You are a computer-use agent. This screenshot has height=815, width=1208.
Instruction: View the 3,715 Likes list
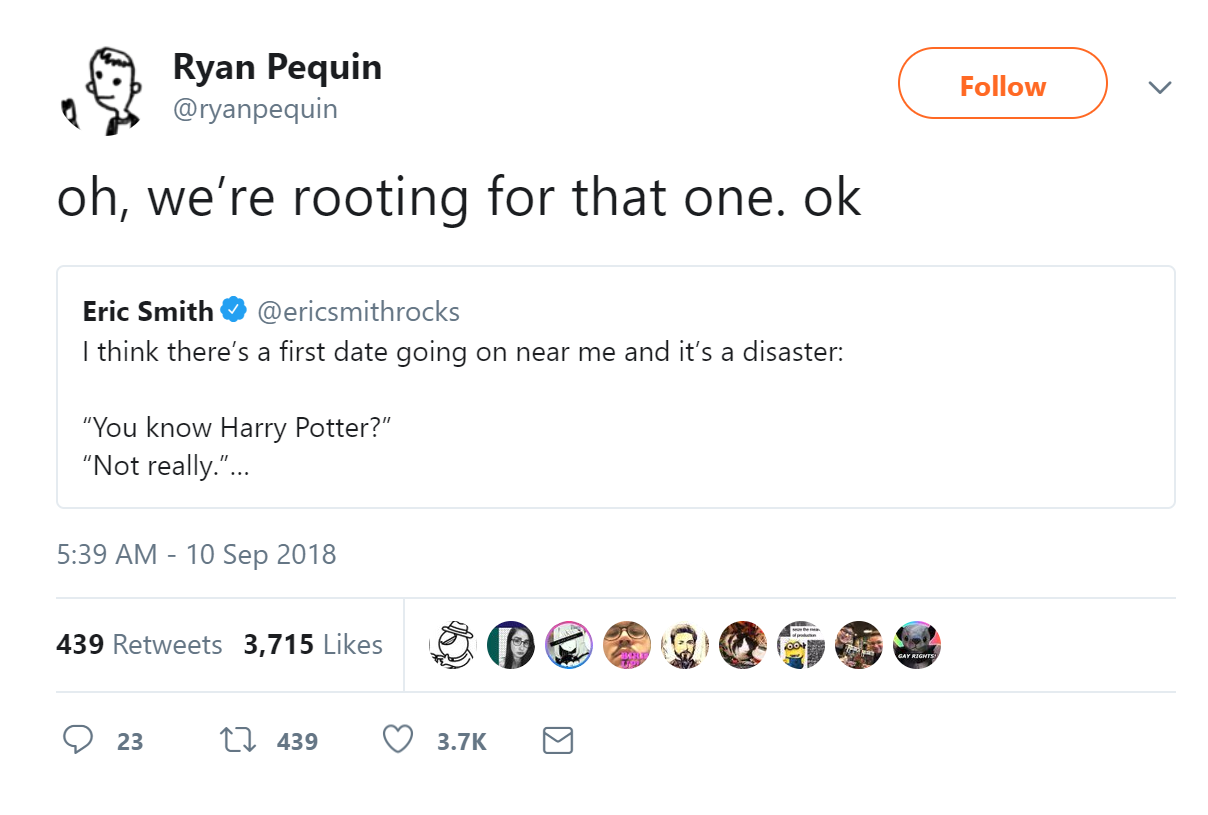[313, 644]
